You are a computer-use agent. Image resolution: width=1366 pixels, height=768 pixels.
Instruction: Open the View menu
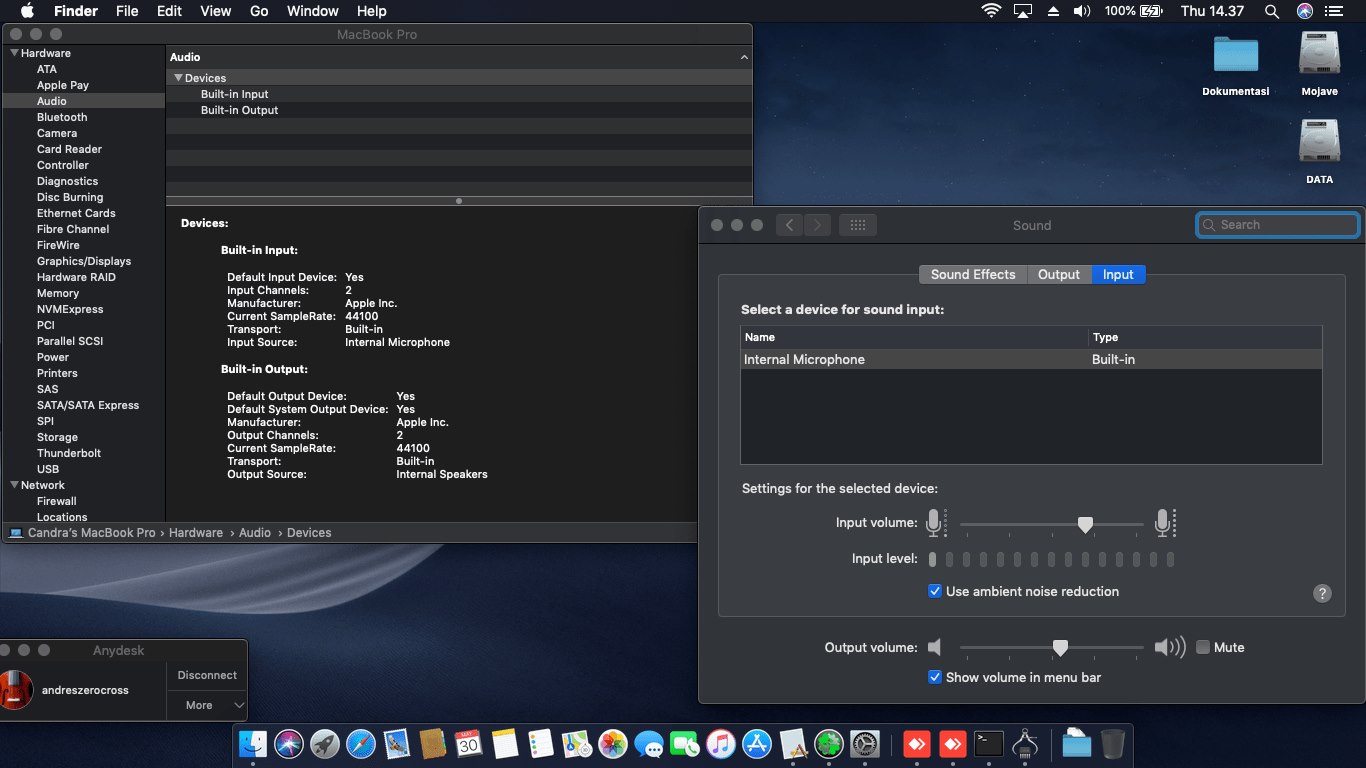point(215,11)
